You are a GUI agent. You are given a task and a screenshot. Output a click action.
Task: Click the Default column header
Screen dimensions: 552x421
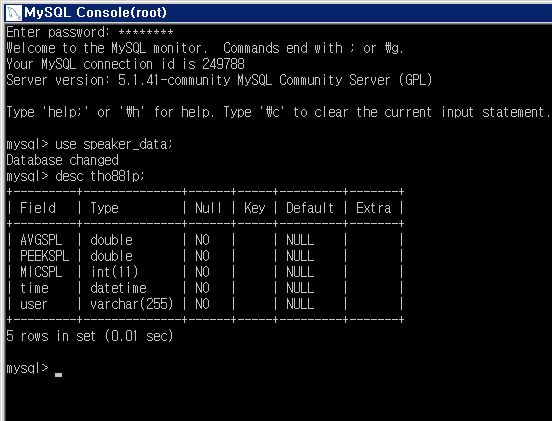(309, 208)
